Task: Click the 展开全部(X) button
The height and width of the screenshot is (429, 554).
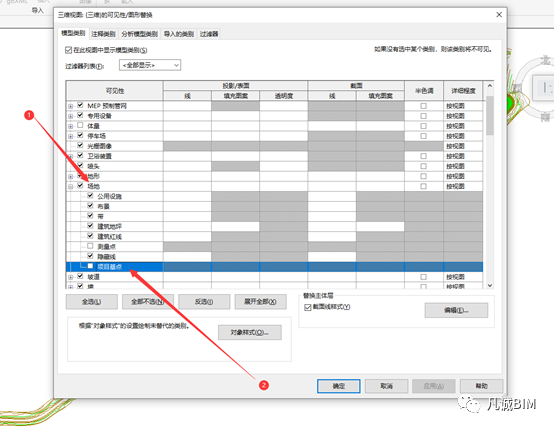Action: point(260,302)
